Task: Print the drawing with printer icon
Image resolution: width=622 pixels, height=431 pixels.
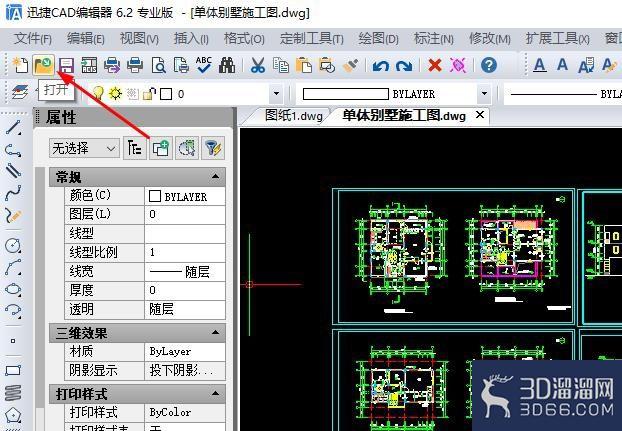Action: point(135,65)
